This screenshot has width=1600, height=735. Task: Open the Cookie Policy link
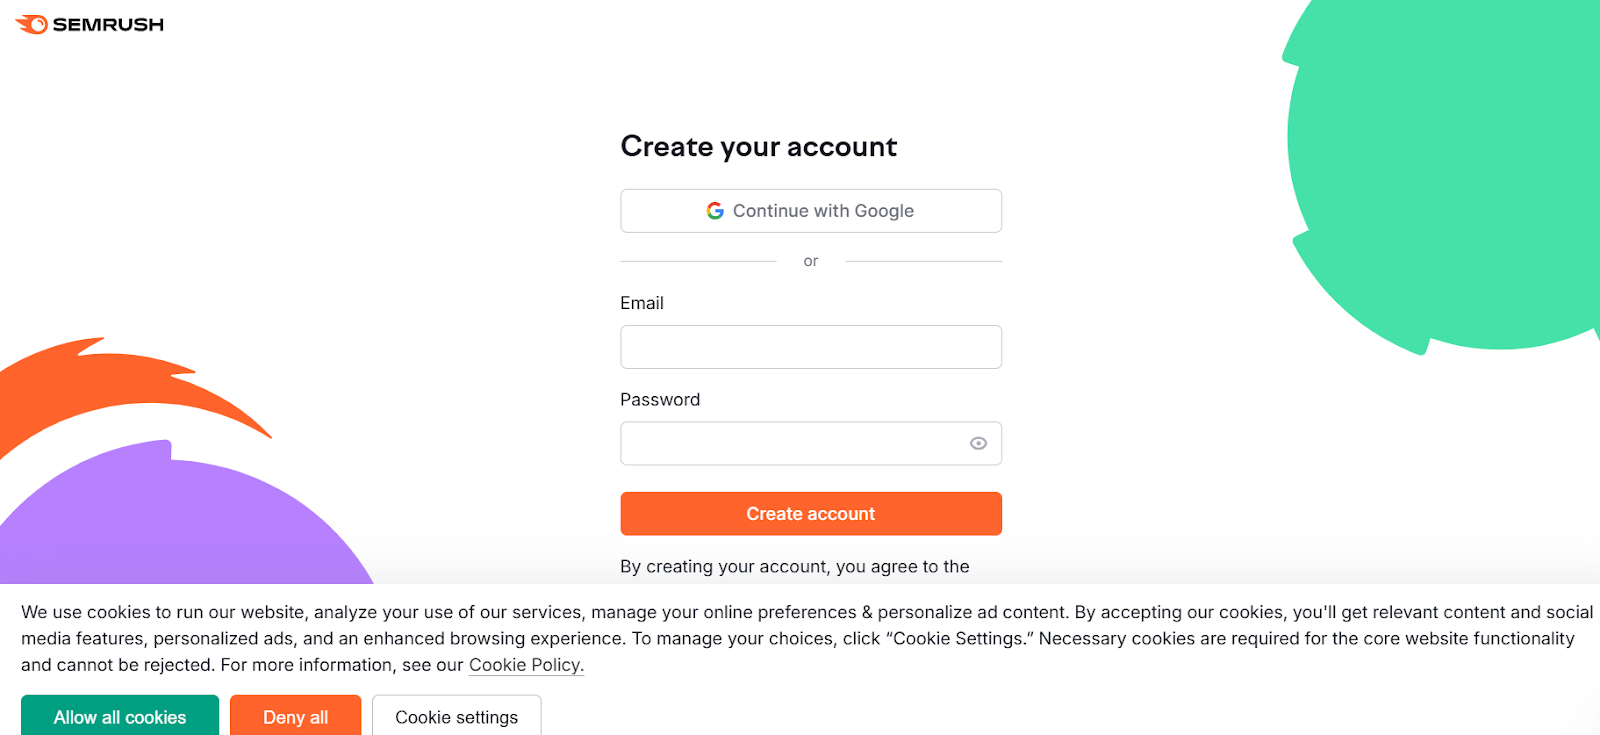526,665
